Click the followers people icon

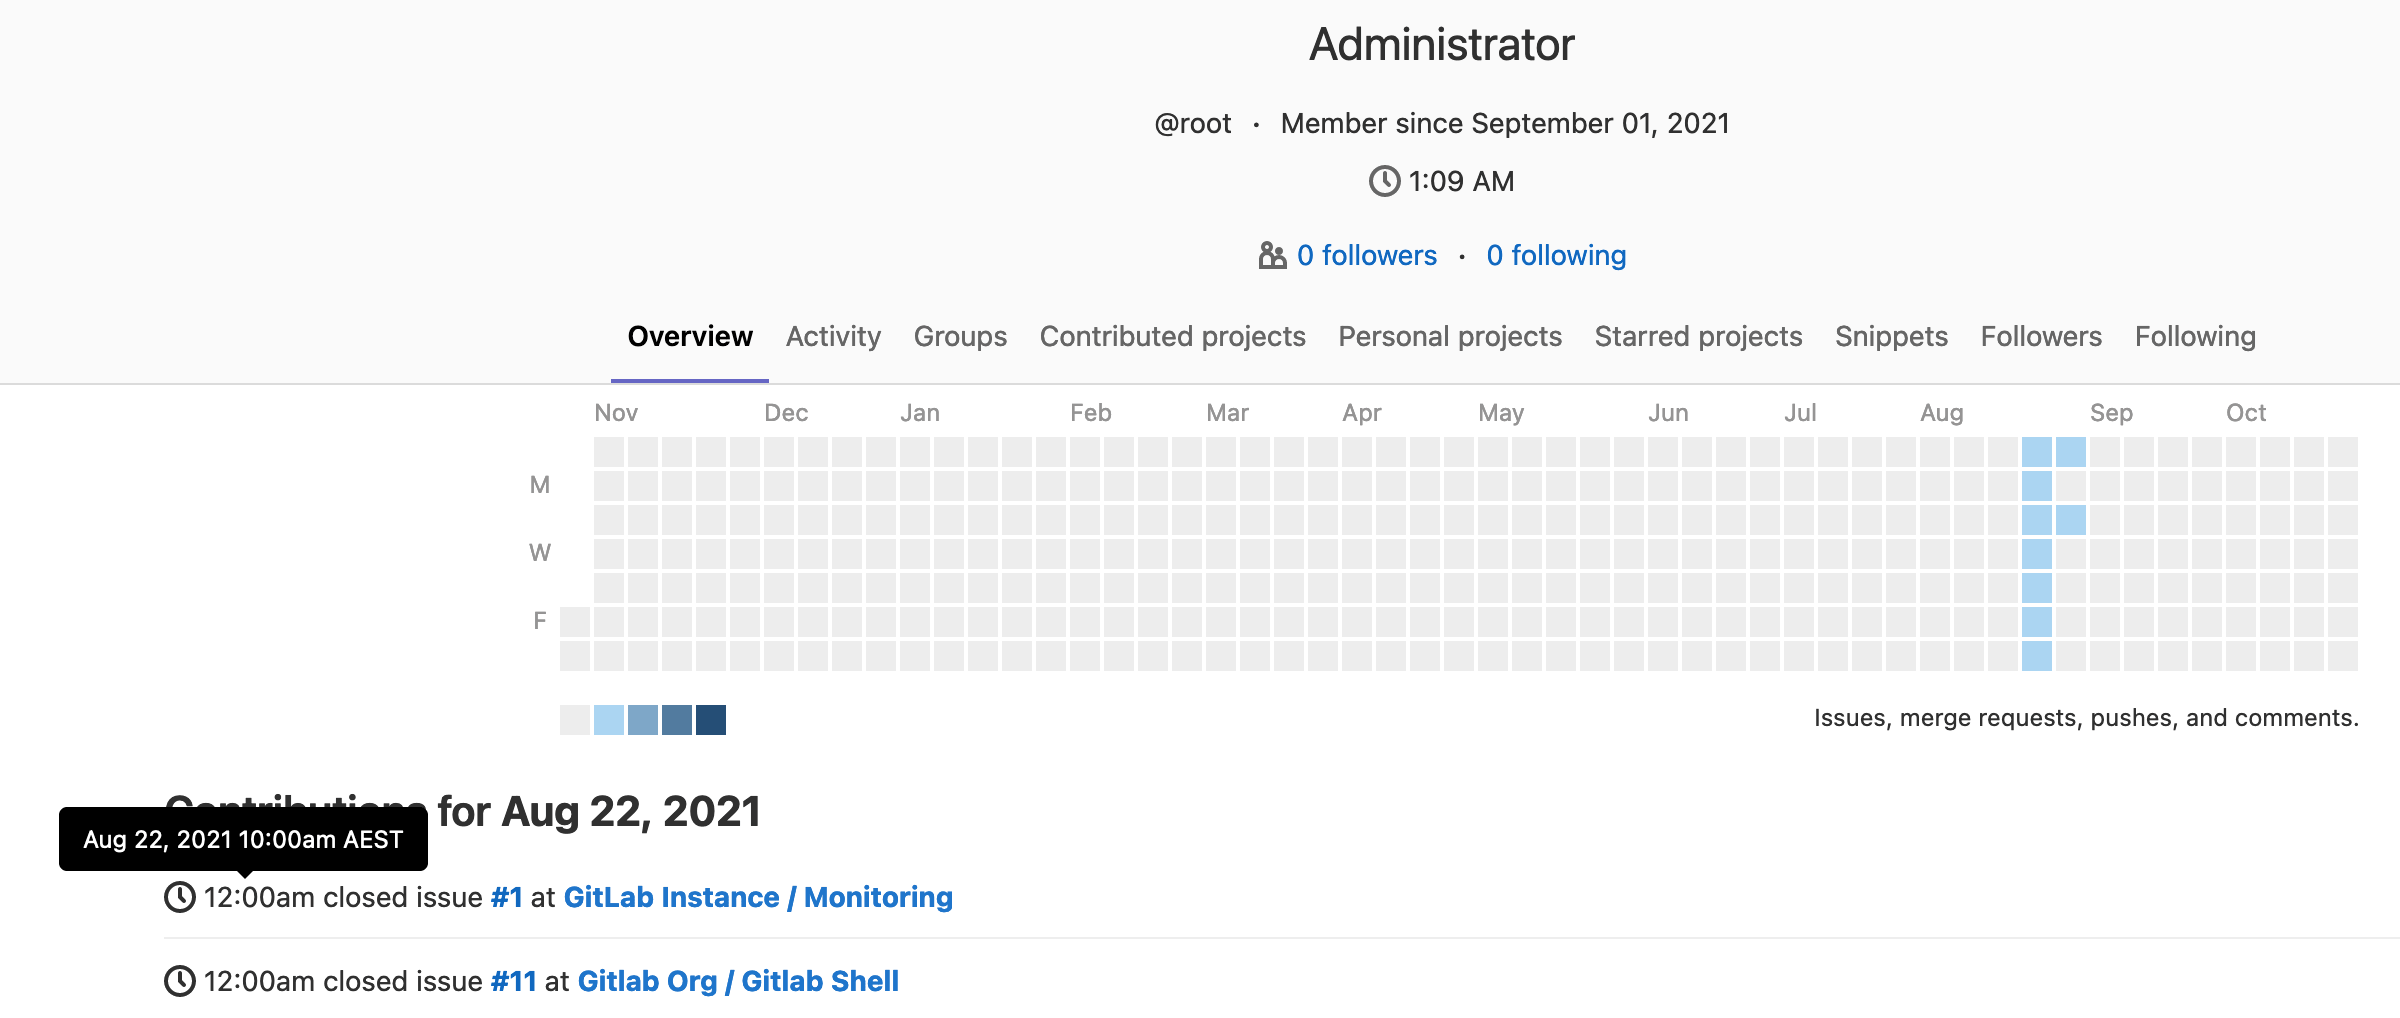point(1271,255)
